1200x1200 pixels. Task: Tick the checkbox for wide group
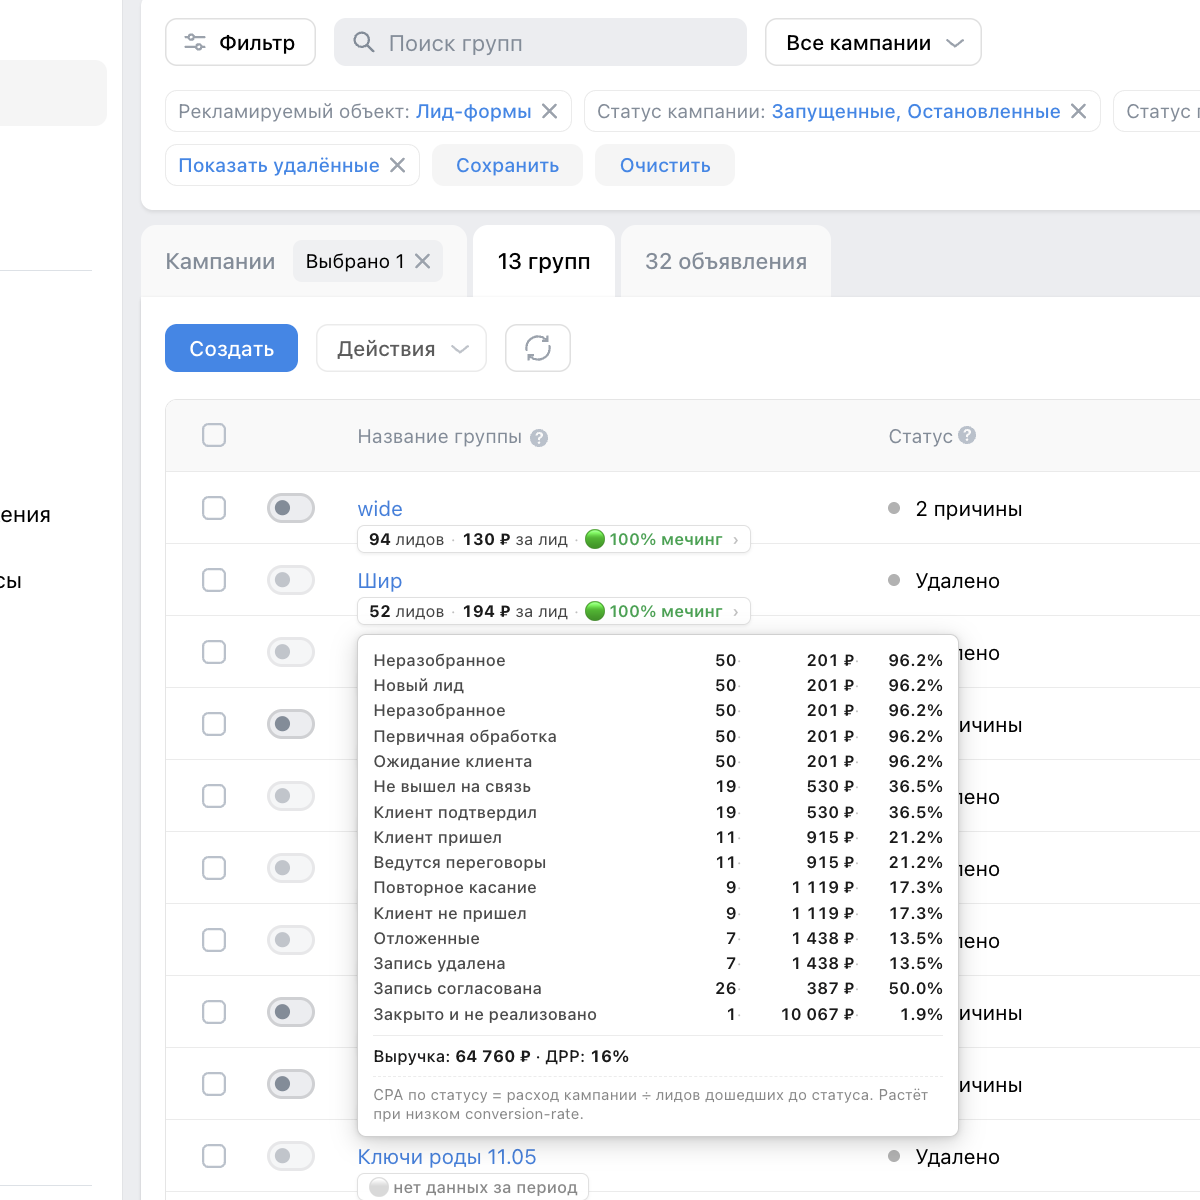(x=214, y=508)
